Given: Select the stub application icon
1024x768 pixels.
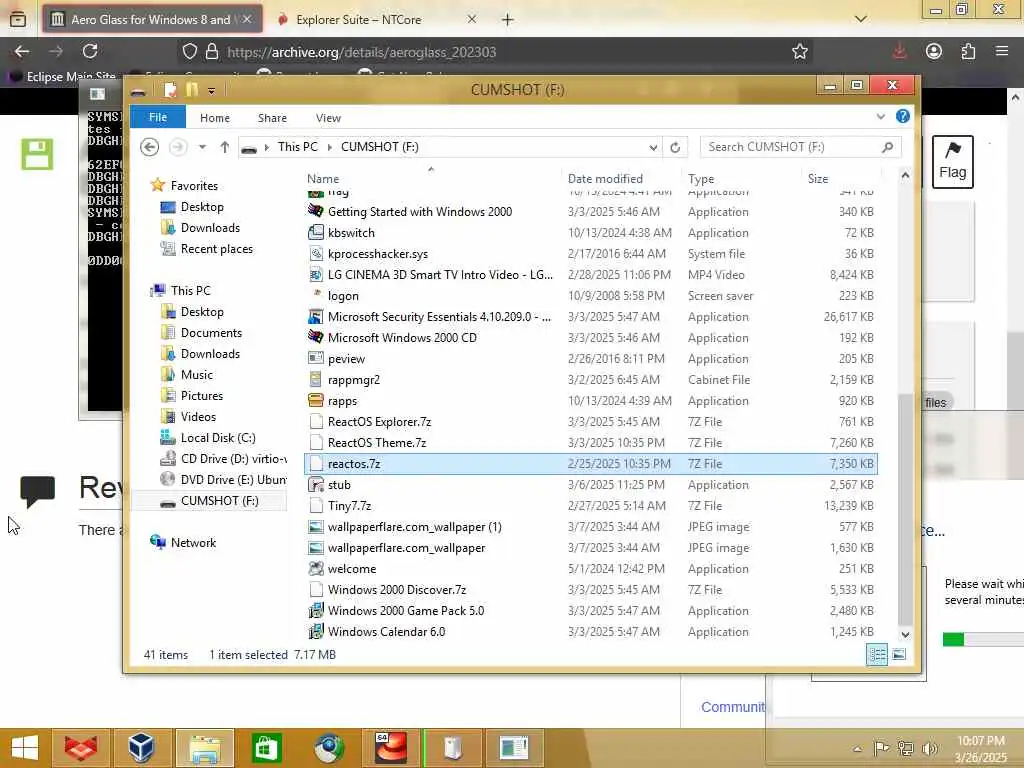Looking at the screenshot, I should tap(315, 485).
